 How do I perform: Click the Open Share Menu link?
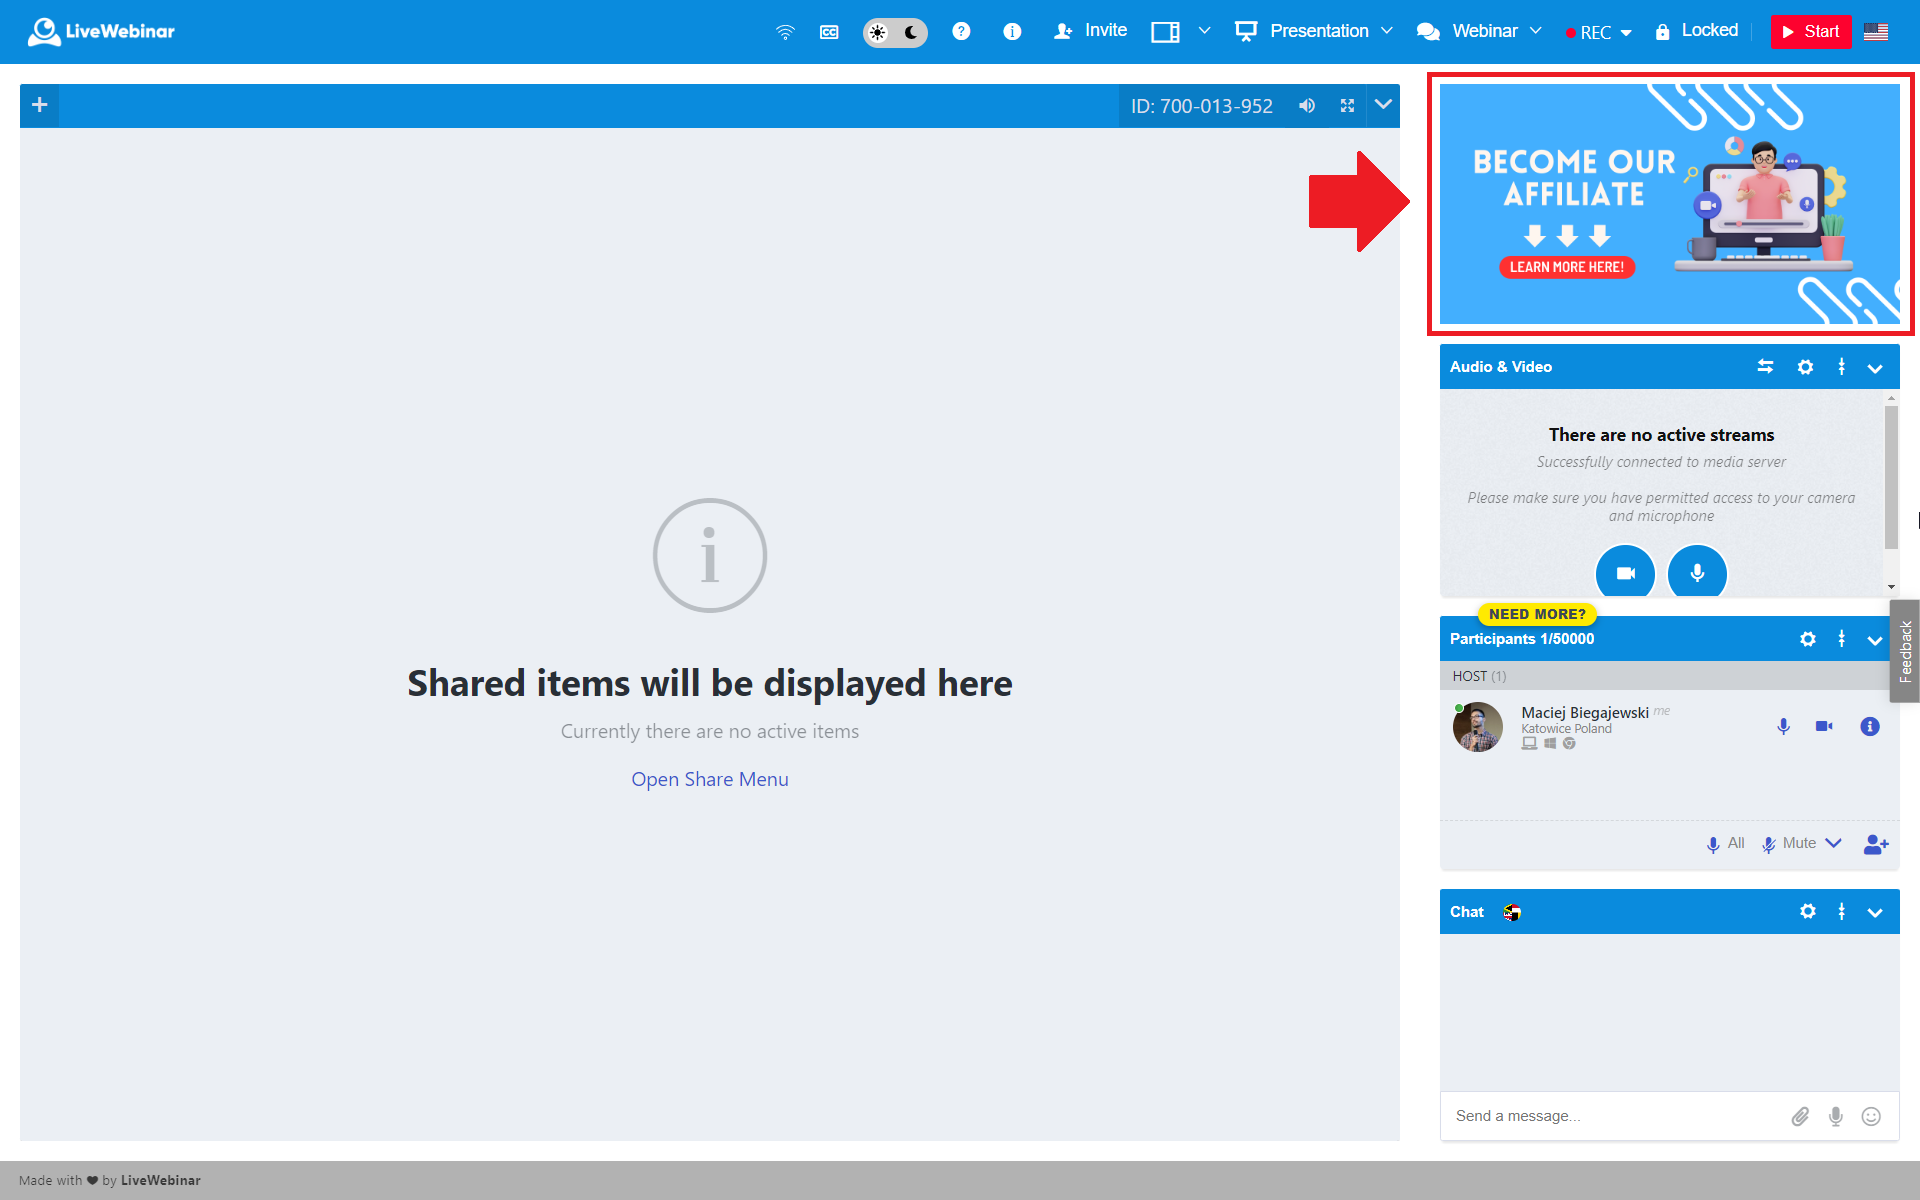tap(709, 779)
